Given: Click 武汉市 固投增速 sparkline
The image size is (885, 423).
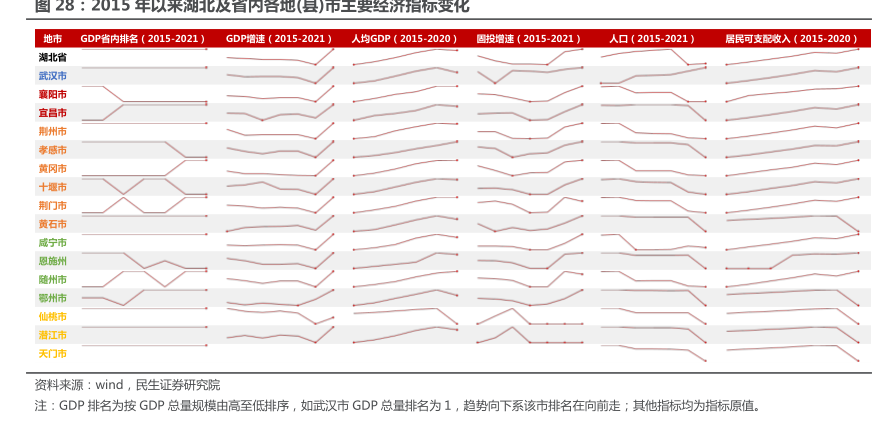Looking at the screenshot, I should click(x=529, y=73).
